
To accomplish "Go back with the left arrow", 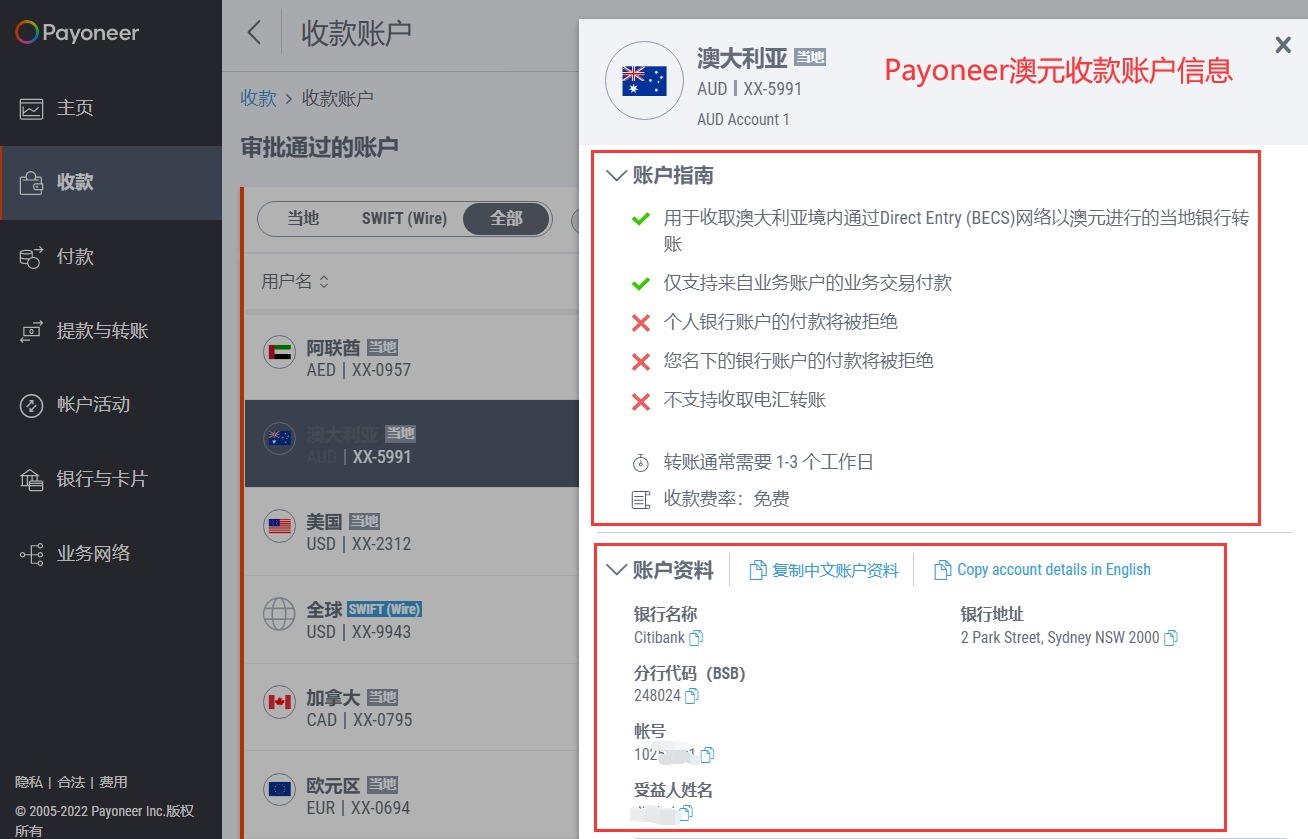I will pos(254,33).
